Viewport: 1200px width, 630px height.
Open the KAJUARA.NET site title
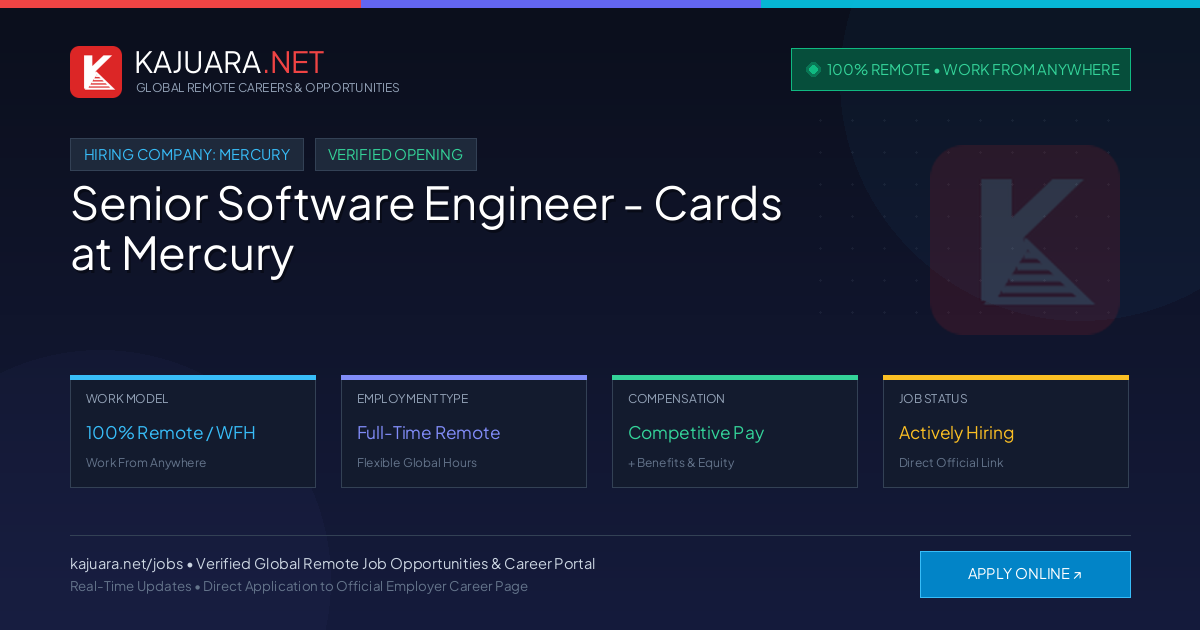tap(229, 62)
